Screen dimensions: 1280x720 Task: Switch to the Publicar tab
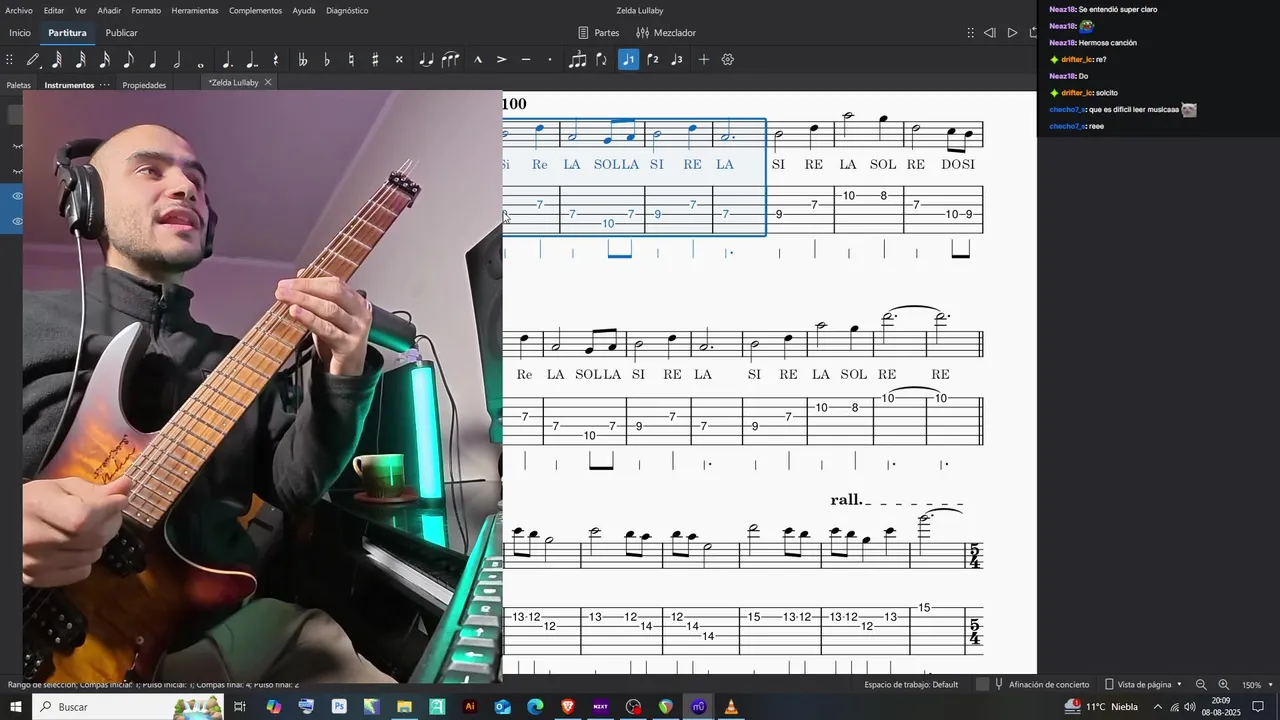click(x=122, y=33)
